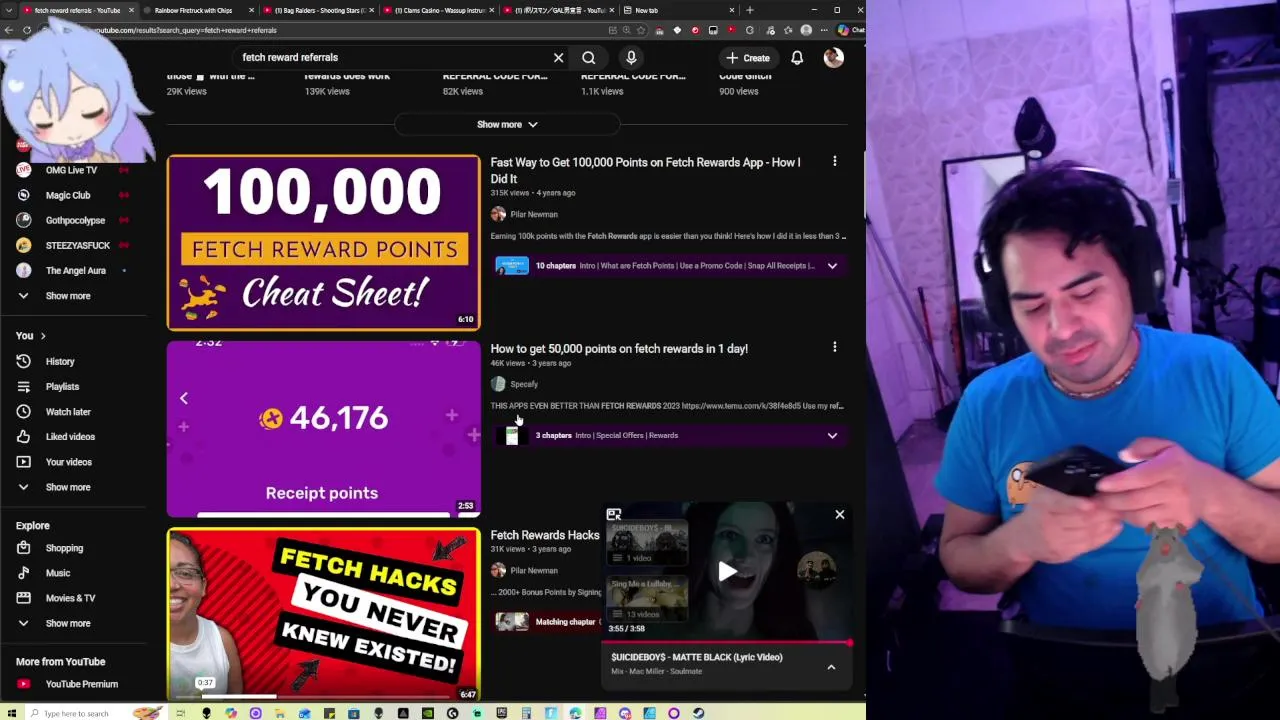This screenshot has height=720, width=1280.
Task: Open Liked videos in the sidebar
Action: coord(70,436)
